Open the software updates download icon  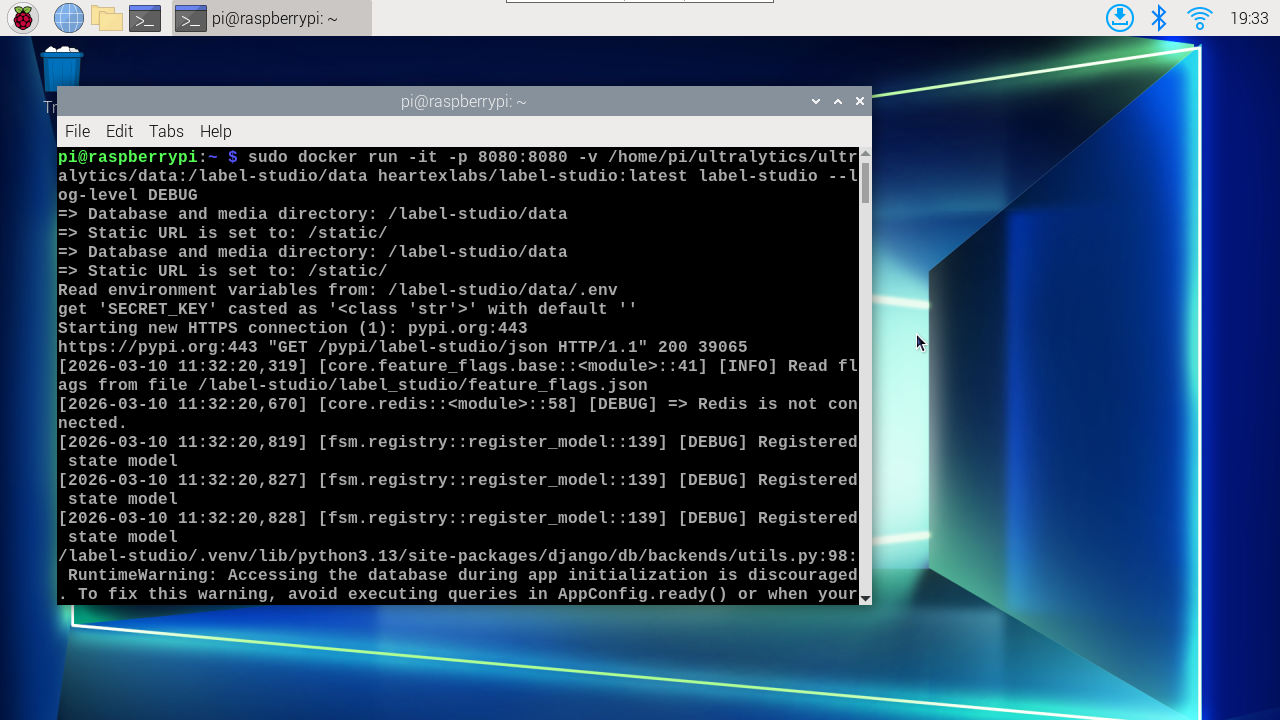[1120, 18]
